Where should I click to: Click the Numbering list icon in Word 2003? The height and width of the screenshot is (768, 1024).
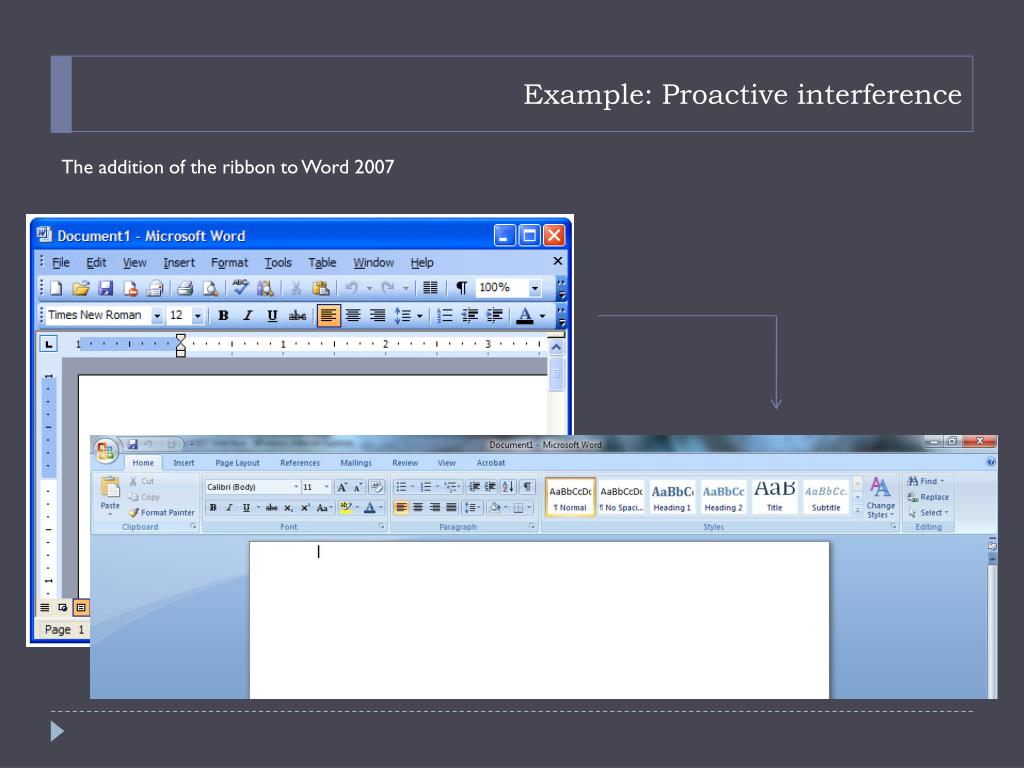pos(445,316)
